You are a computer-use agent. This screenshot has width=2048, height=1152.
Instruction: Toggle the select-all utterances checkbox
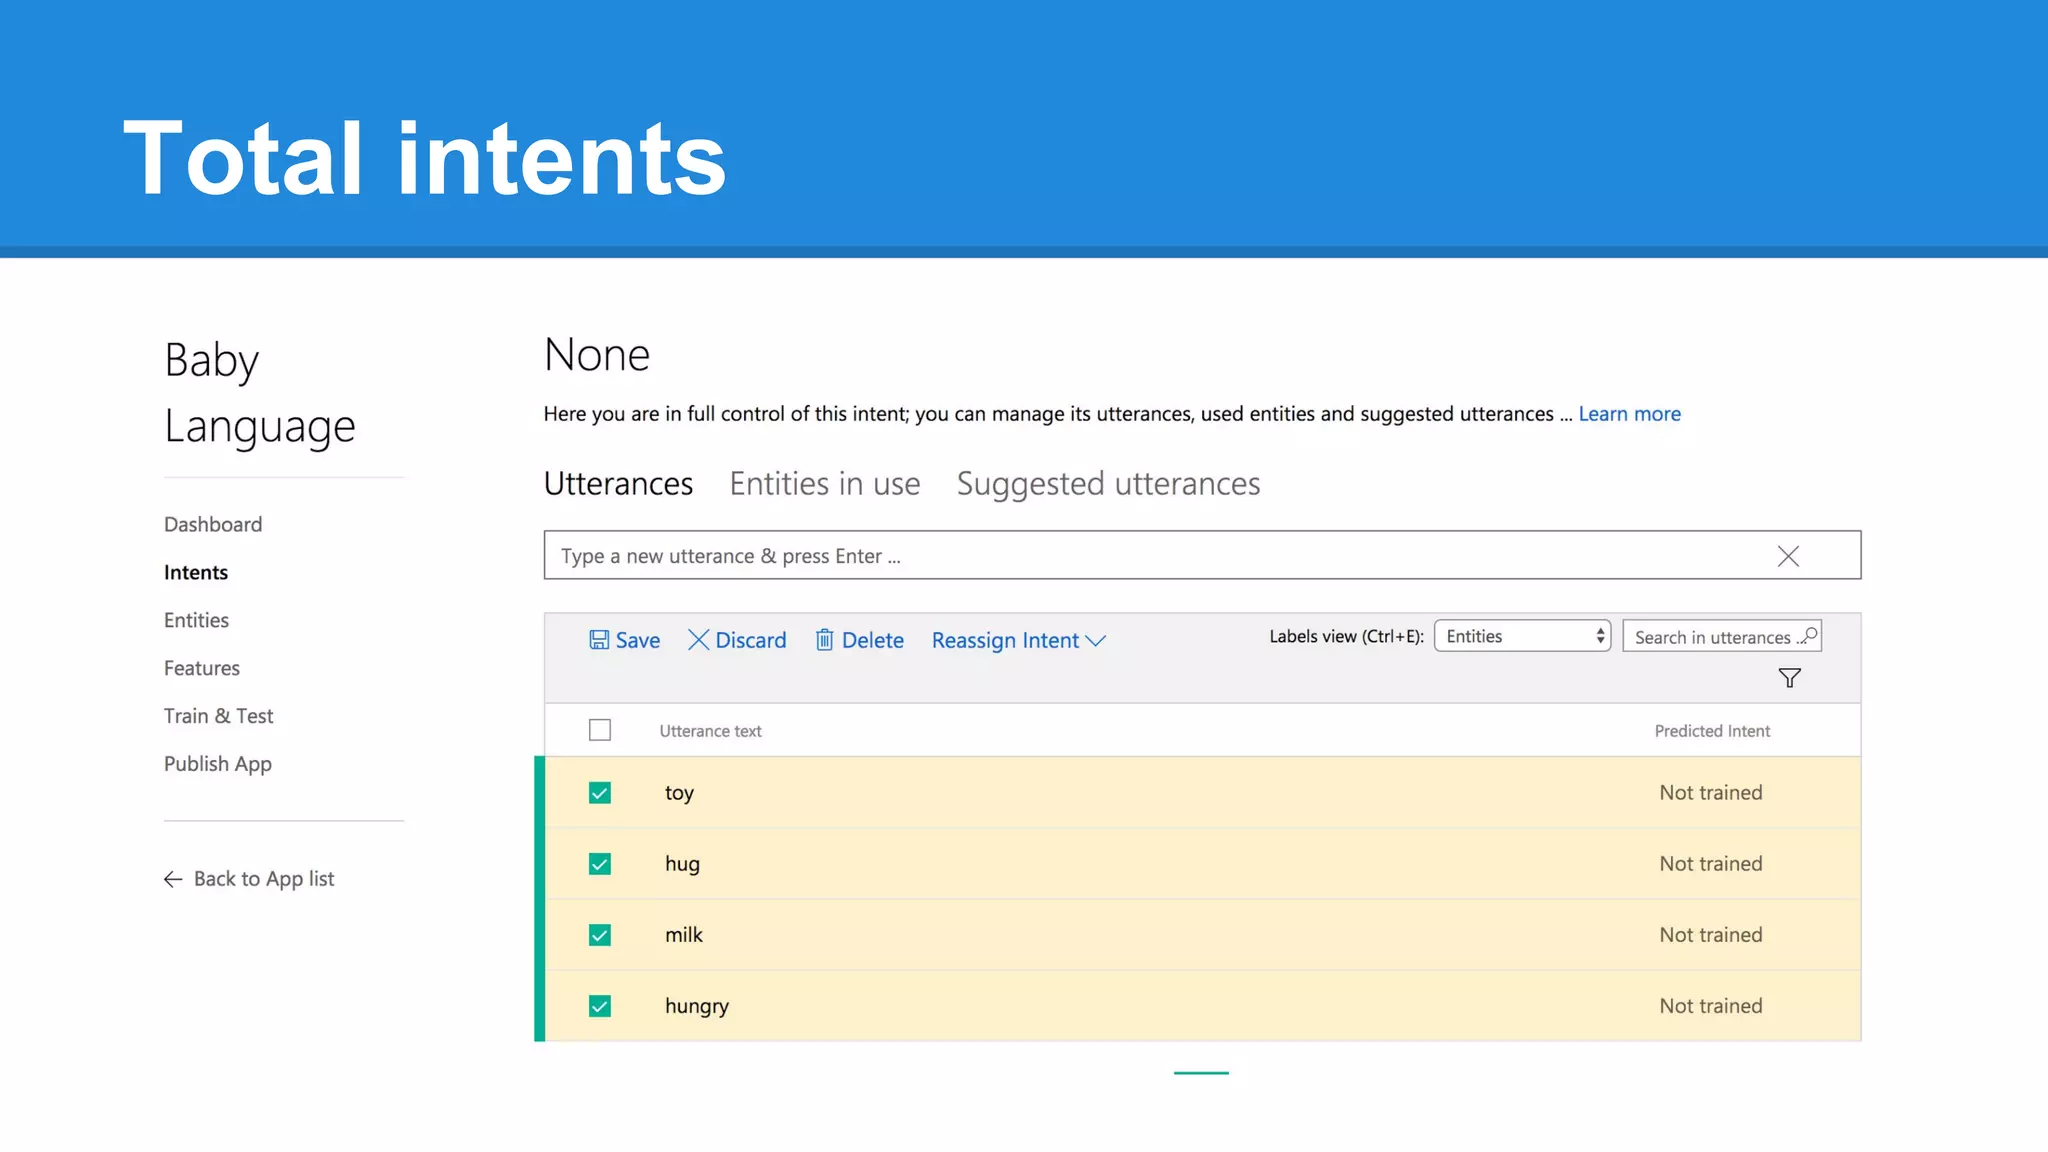(600, 730)
